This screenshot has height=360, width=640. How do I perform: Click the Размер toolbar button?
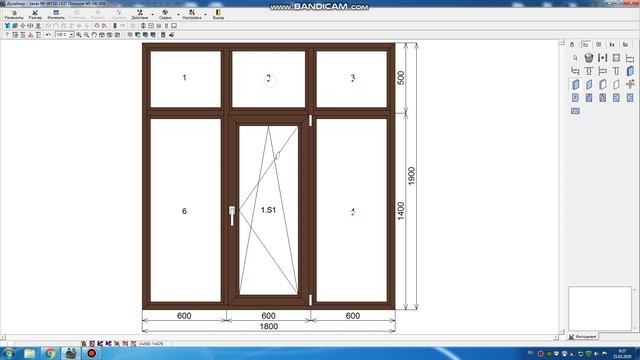[35, 15]
